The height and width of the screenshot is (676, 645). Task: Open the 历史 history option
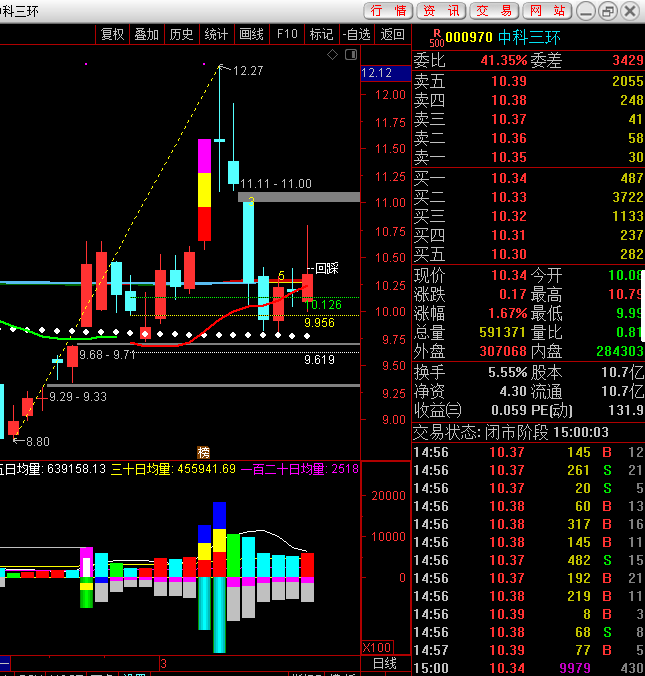click(182, 34)
